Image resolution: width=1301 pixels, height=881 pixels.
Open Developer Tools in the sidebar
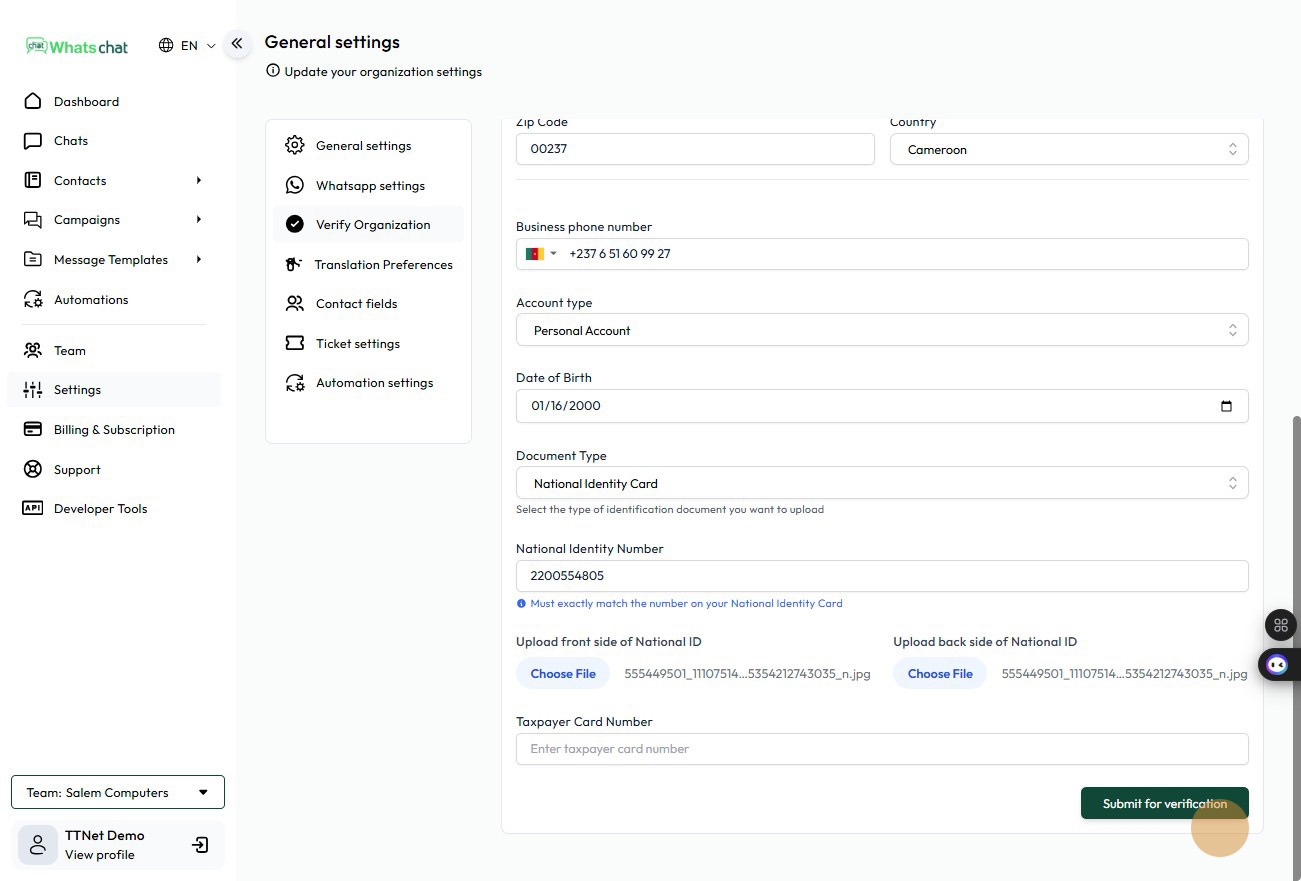100,509
